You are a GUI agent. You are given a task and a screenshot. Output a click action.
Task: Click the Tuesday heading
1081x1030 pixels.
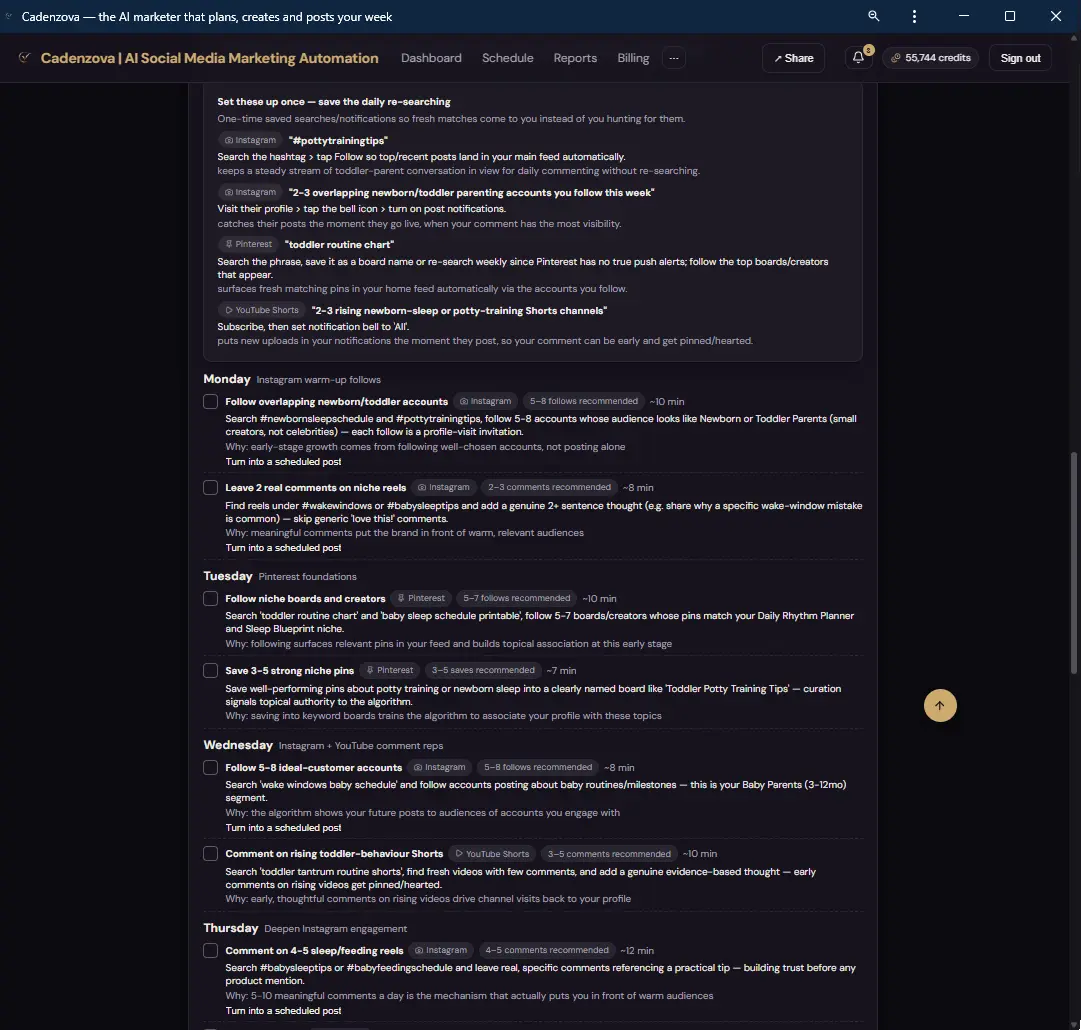click(228, 576)
